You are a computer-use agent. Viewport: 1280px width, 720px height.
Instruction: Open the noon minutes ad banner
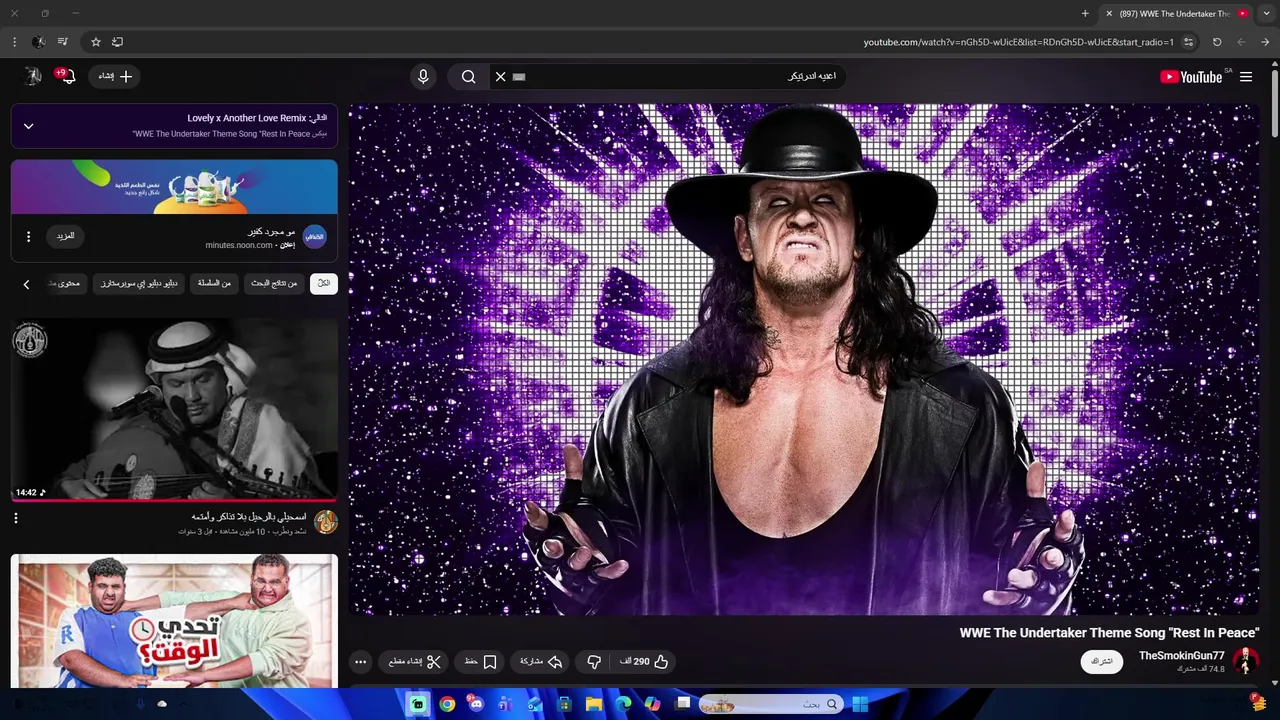(x=174, y=187)
